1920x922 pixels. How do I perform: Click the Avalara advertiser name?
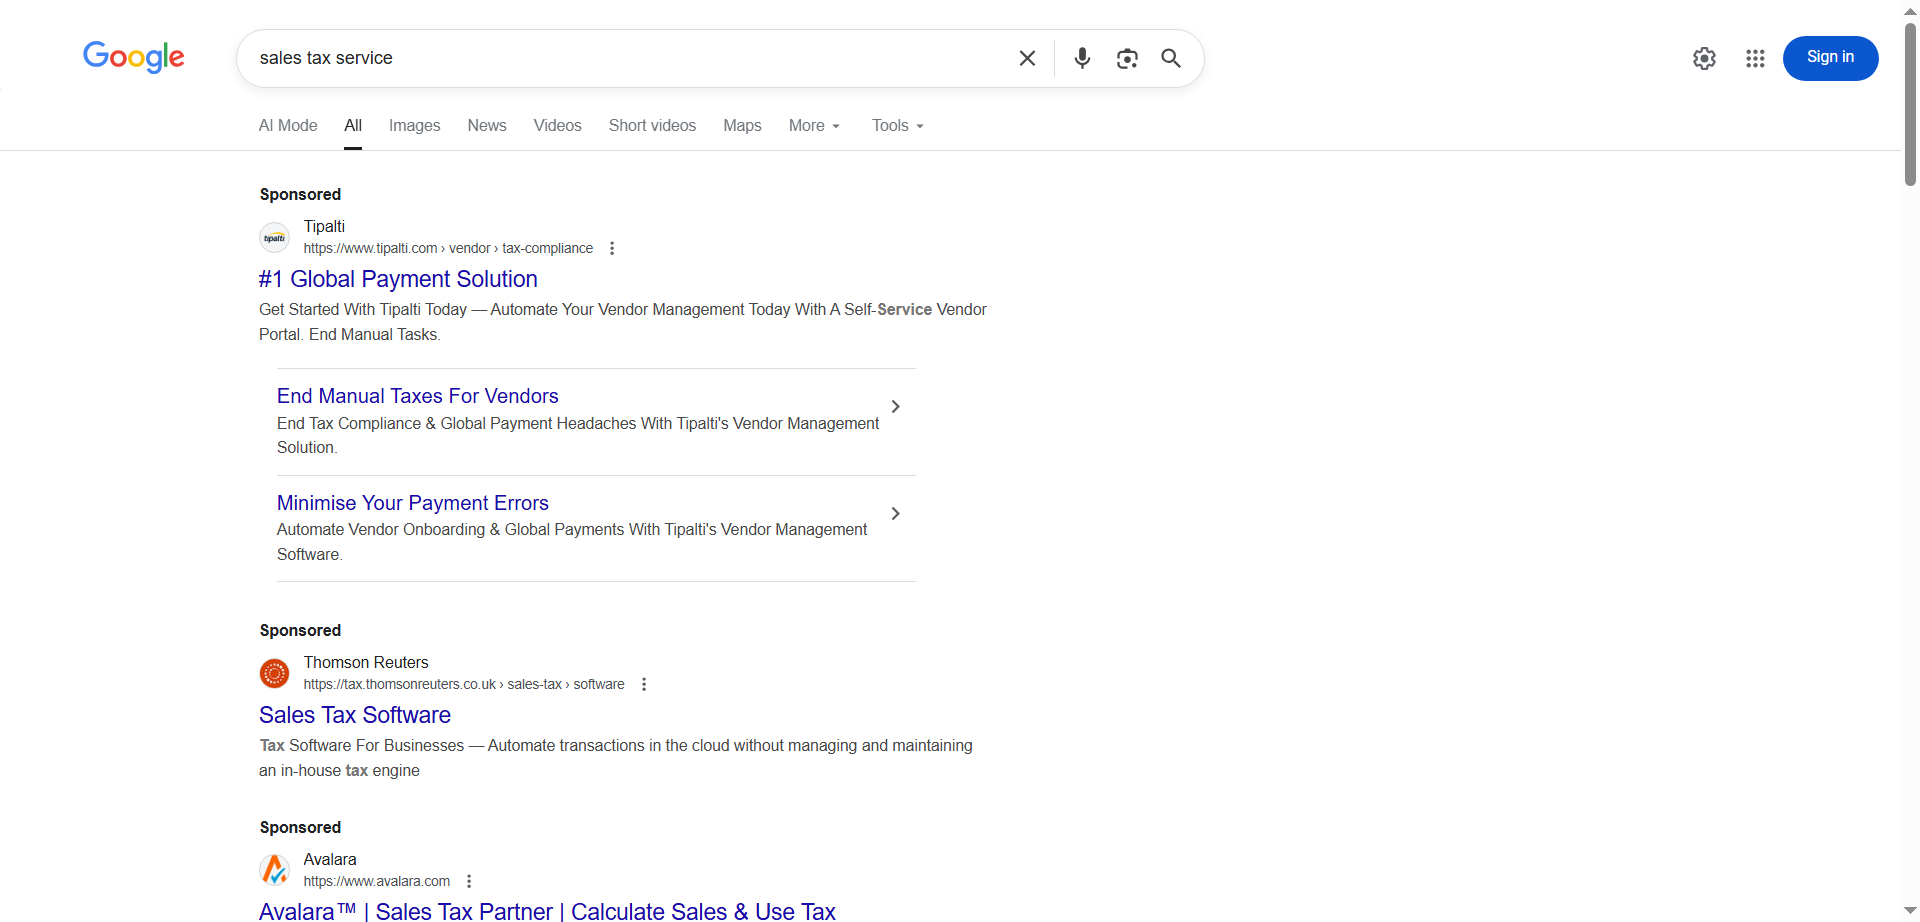tap(330, 859)
